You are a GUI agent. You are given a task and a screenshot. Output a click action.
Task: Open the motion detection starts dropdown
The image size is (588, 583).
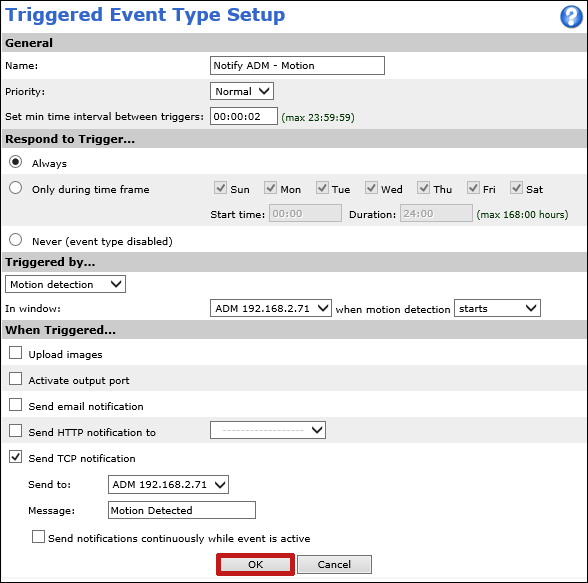(497, 308)
